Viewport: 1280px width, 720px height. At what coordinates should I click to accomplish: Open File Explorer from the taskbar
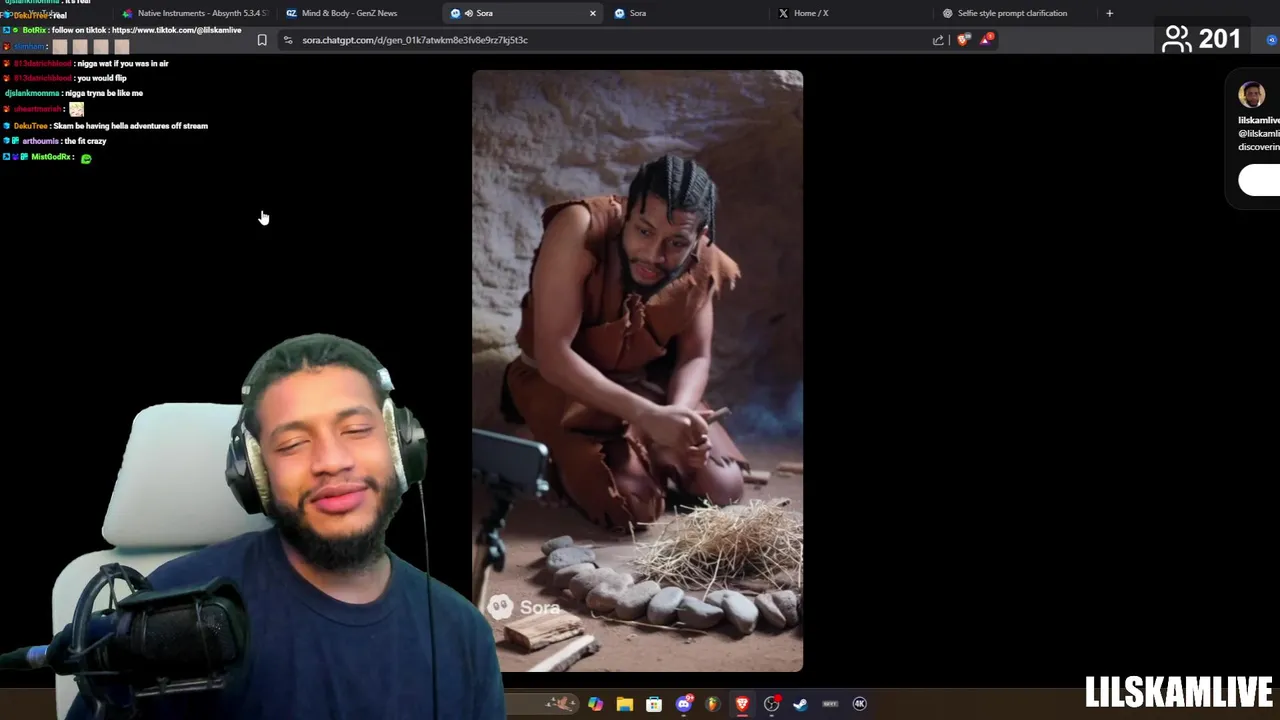pyautogui.click(x=625, y=704)
